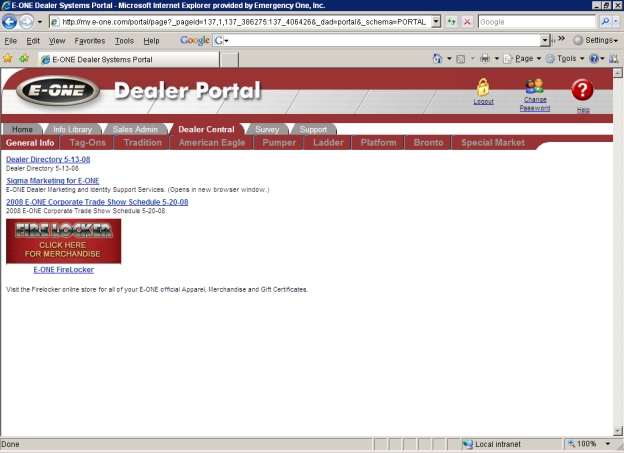This screenshot has width=624, height=453.
Task: Show more Google toolbar buttons chevron
Action: 562,39
